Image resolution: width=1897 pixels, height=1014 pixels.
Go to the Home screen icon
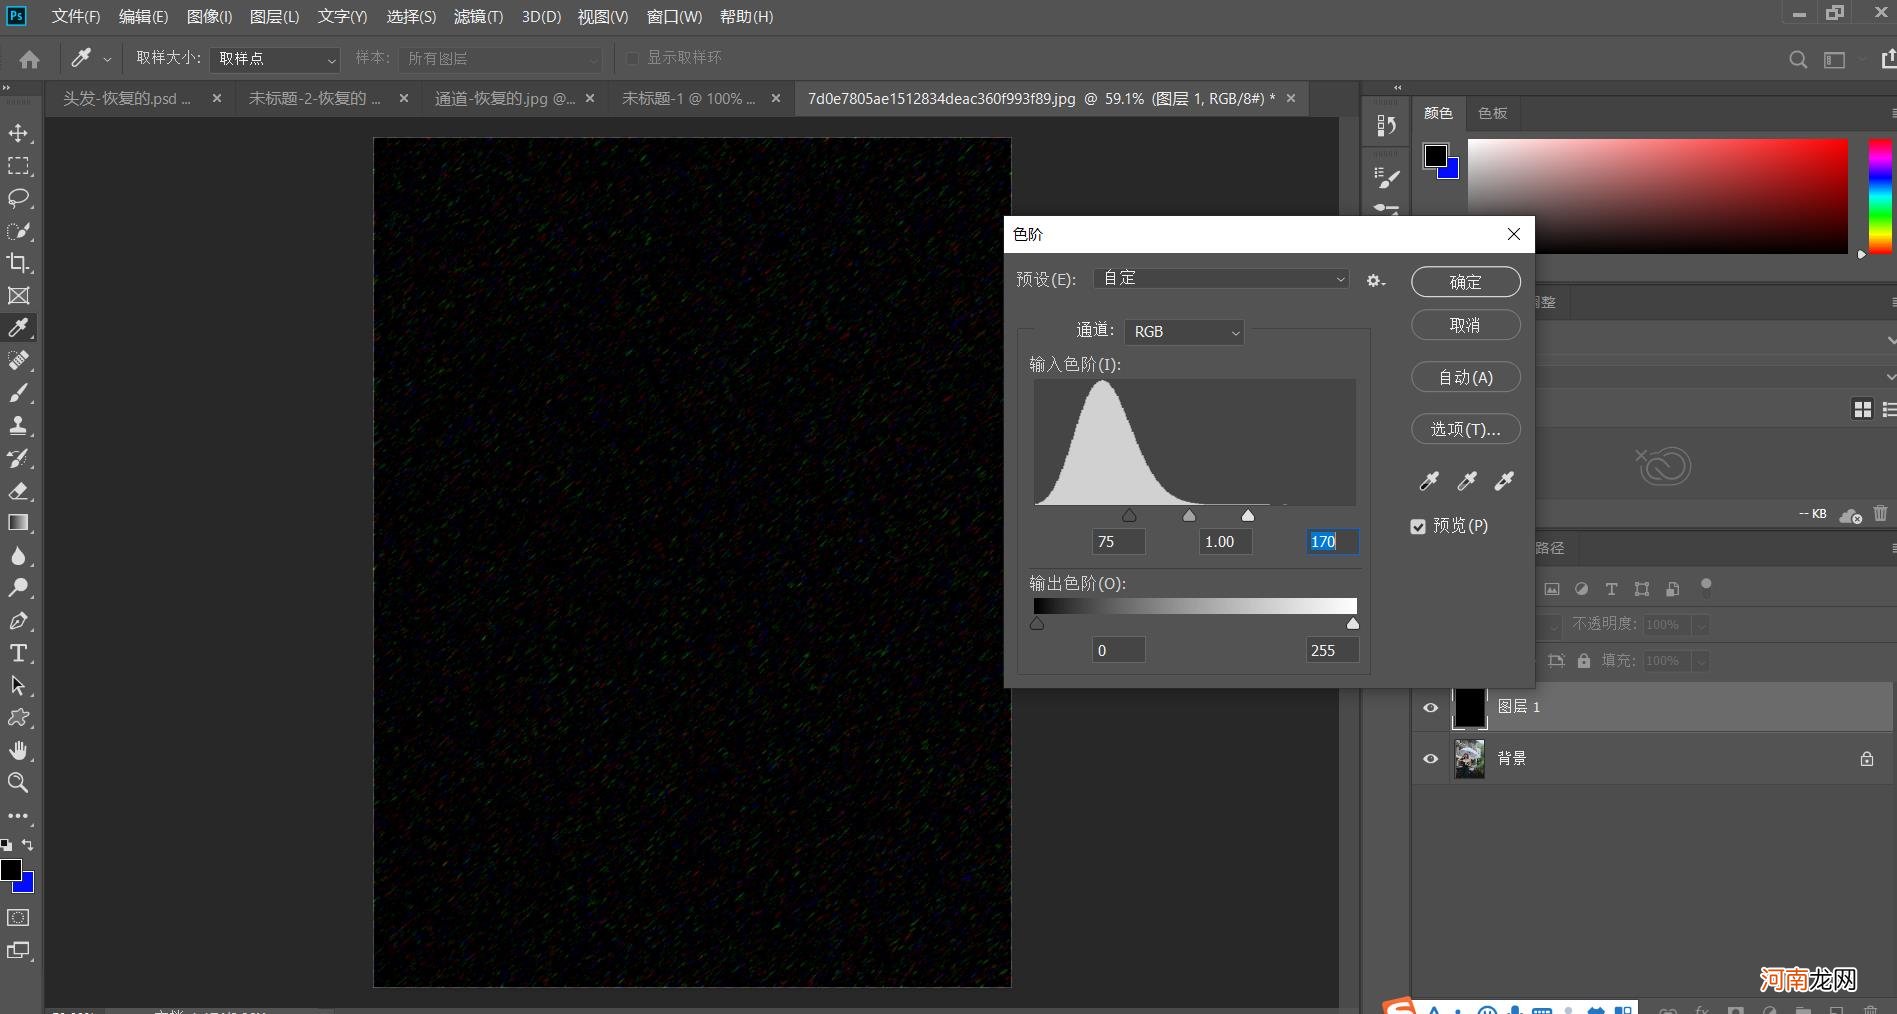(x=30, y=59)
